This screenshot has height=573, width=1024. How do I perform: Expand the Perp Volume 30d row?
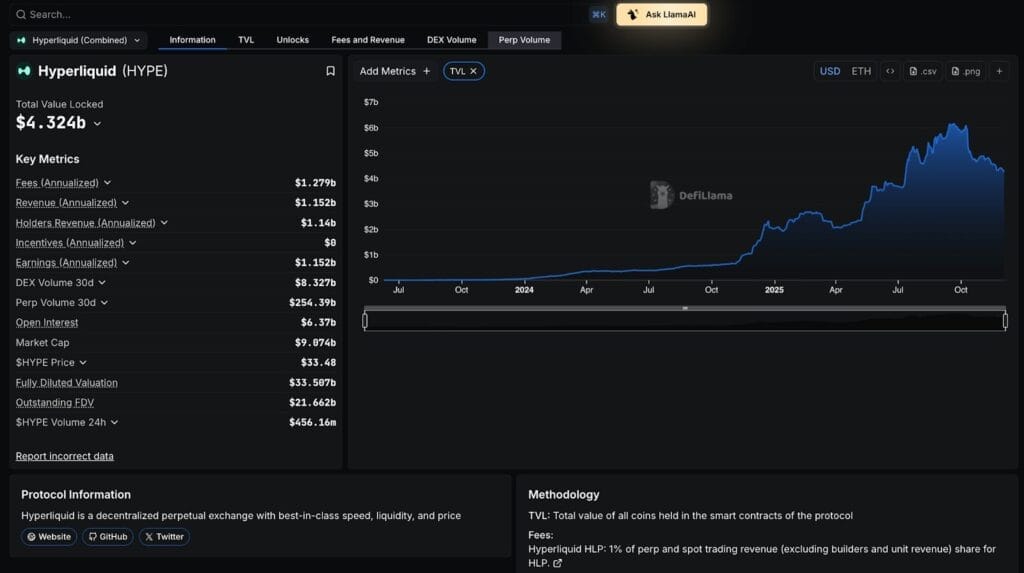(104, 303)
